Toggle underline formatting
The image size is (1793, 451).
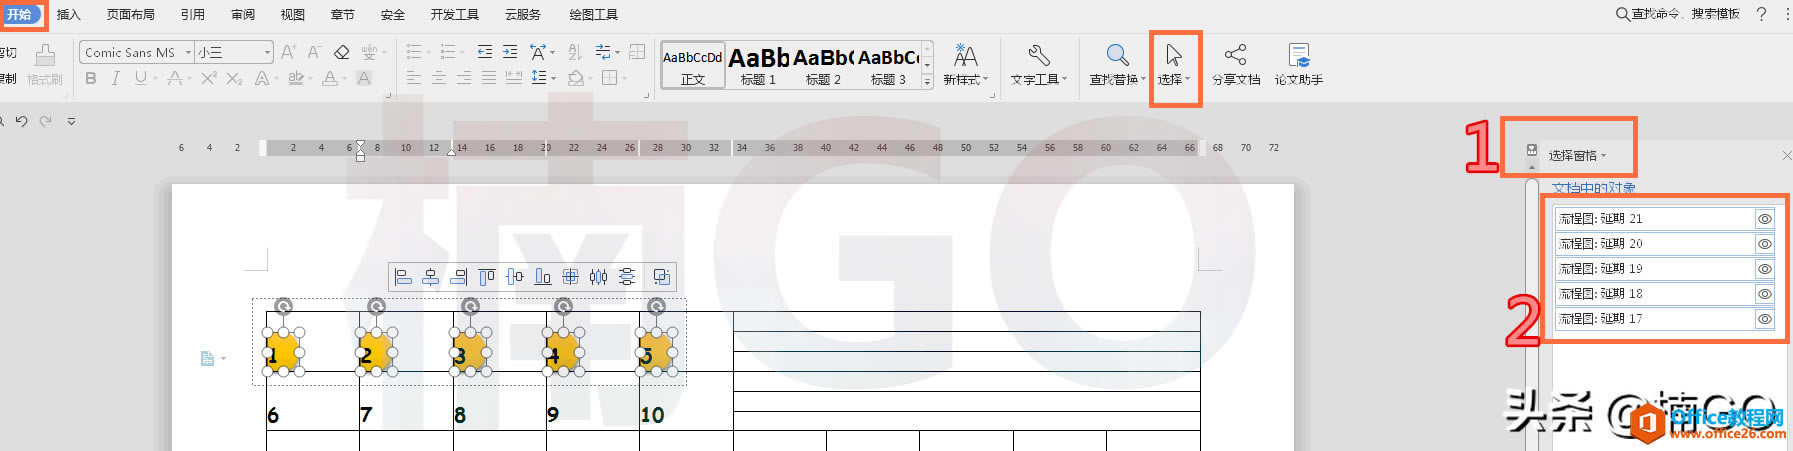click(140, 78)
